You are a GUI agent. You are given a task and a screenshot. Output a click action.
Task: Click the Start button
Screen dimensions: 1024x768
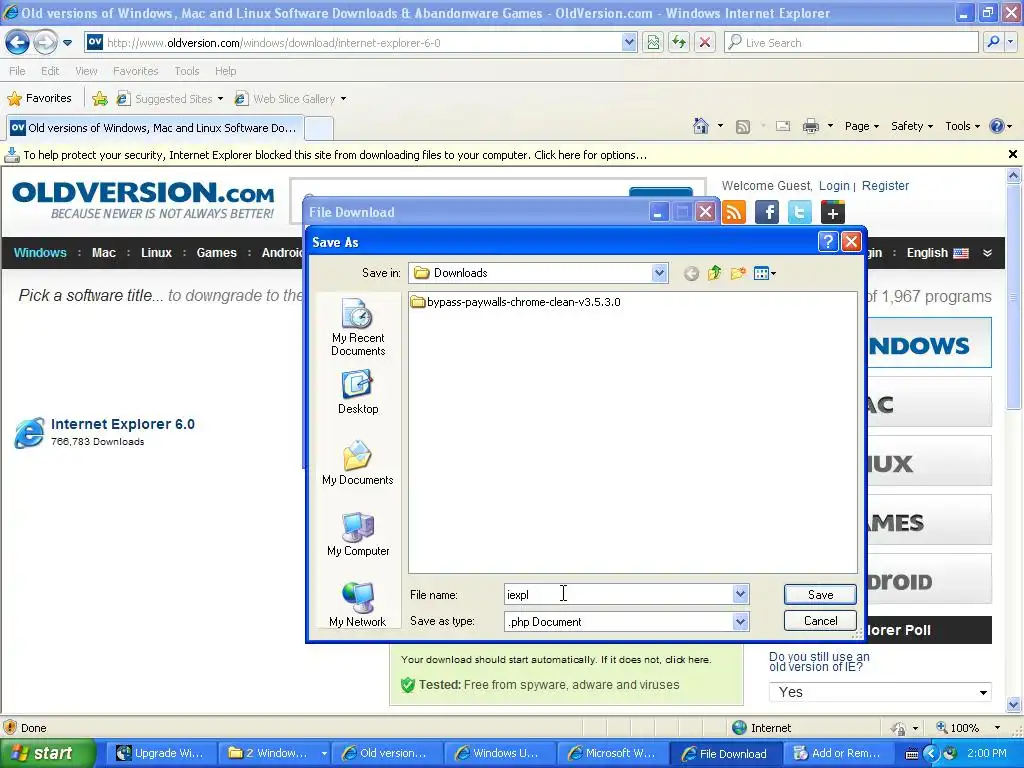[x=46, y=753]
